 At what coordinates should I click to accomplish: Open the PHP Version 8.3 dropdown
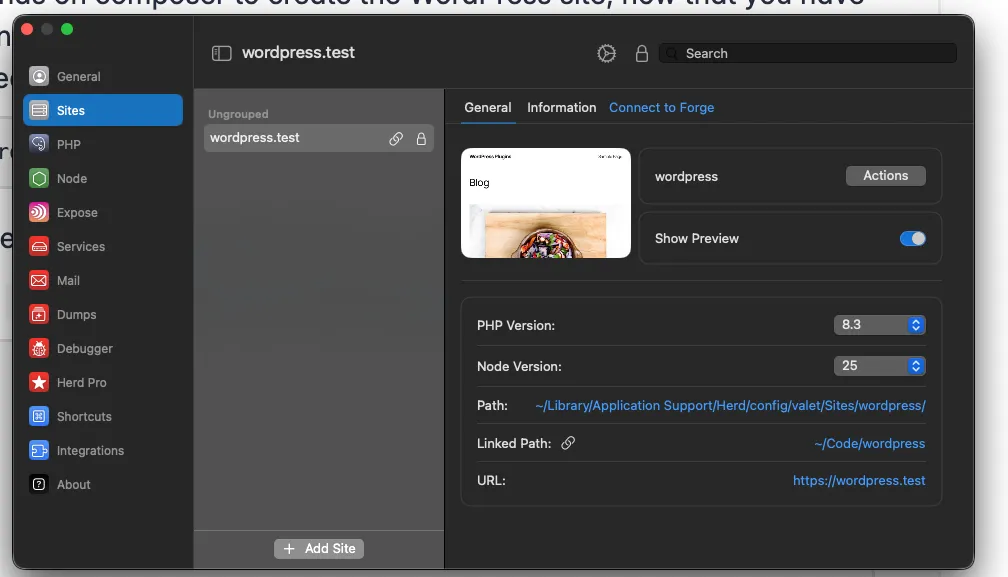pos(879,324)
